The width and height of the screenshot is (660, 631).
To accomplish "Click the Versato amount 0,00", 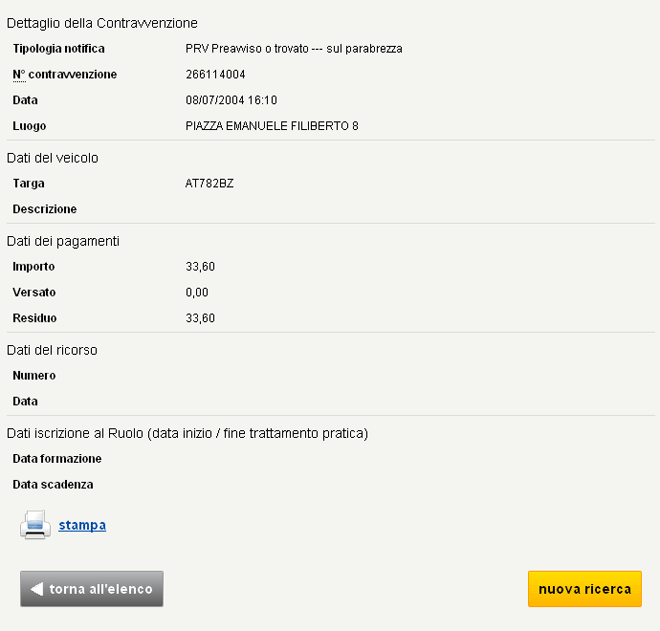I will coord(198,293).
